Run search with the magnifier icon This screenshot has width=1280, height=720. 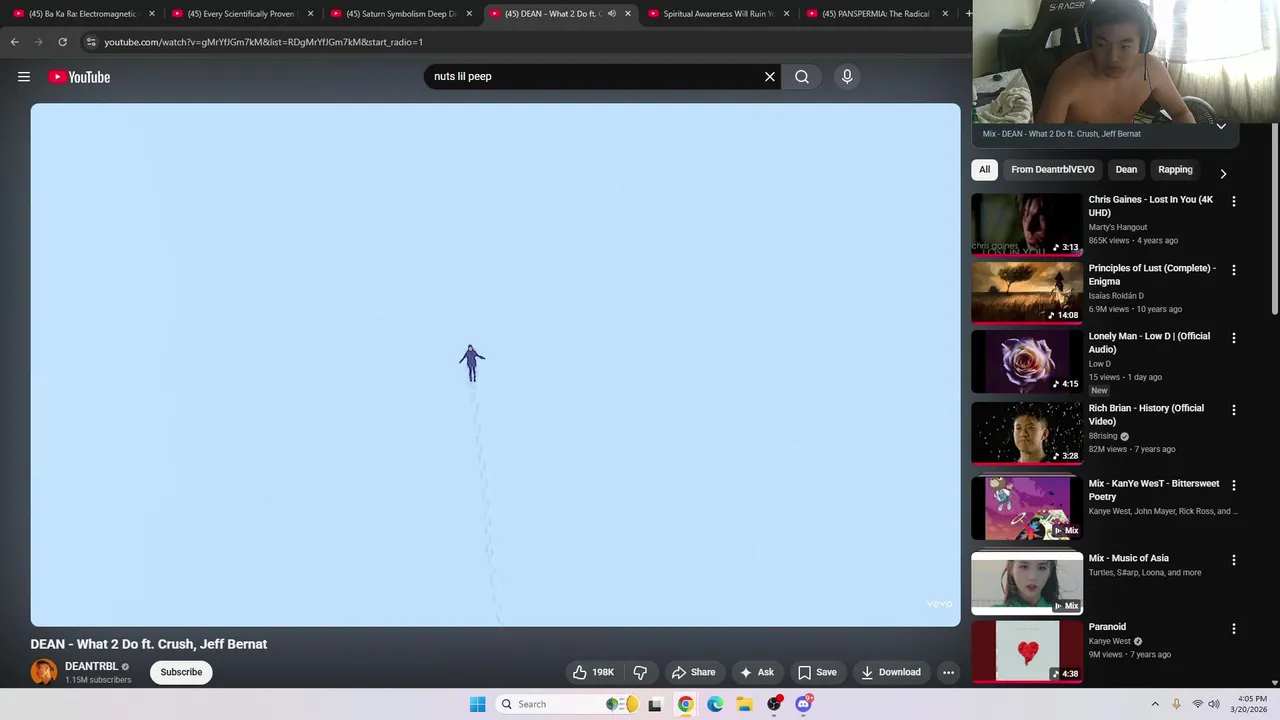802,77
